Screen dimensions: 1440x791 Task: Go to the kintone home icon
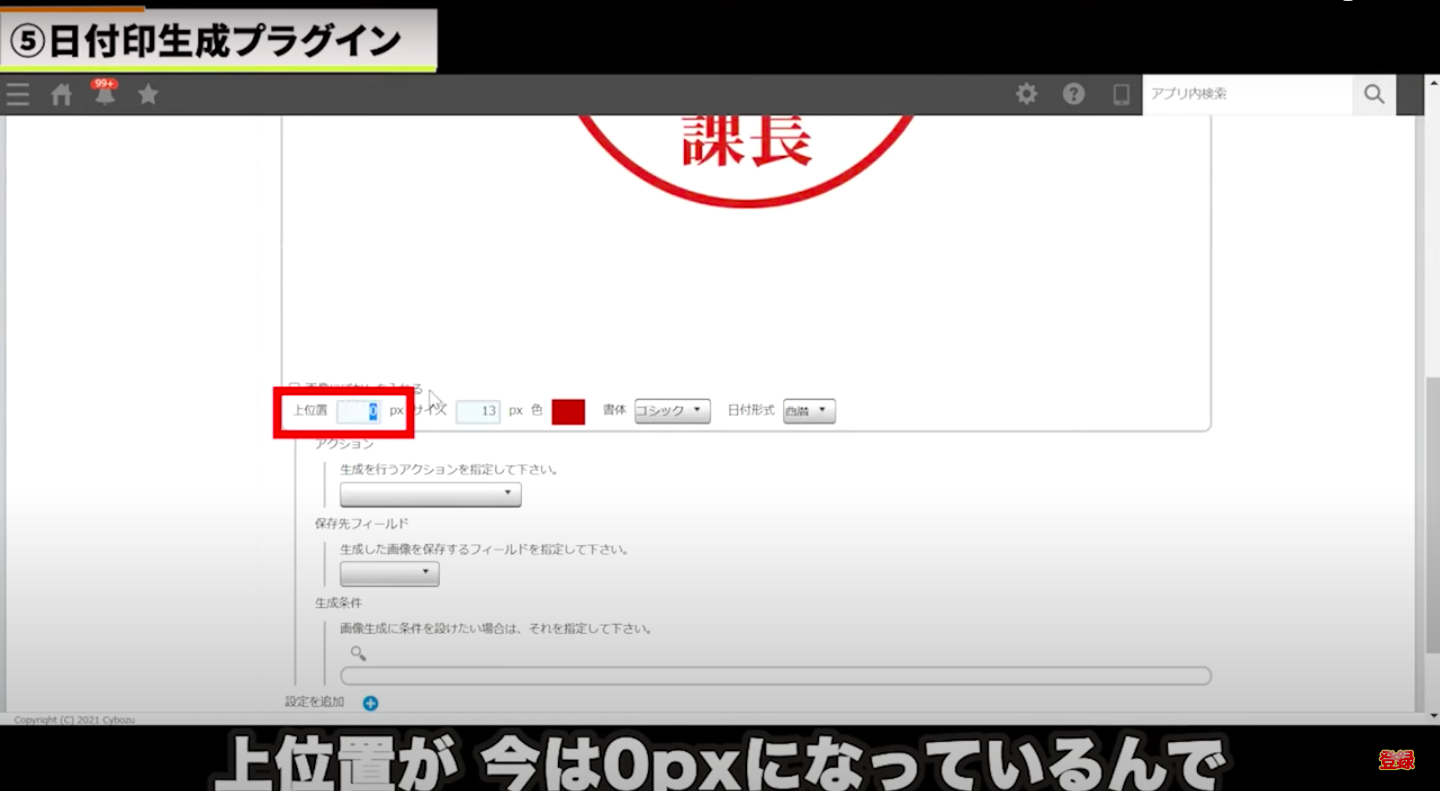point(62,95)
